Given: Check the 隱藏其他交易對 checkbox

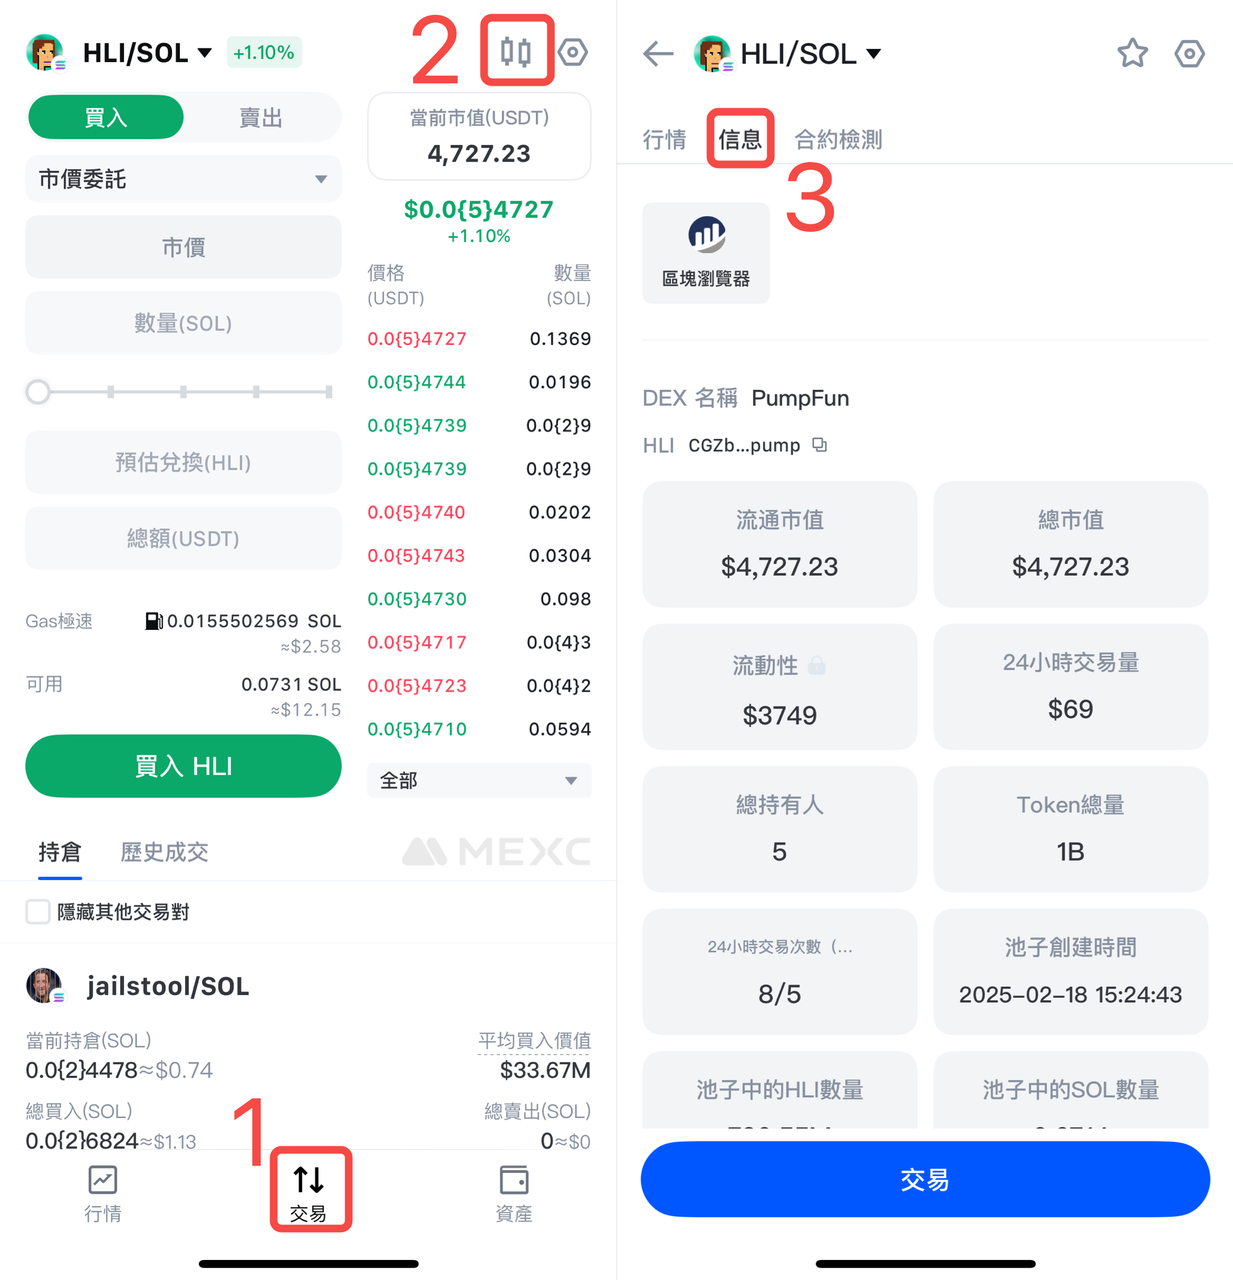Looking at the screenshot, I should (38, 911).
